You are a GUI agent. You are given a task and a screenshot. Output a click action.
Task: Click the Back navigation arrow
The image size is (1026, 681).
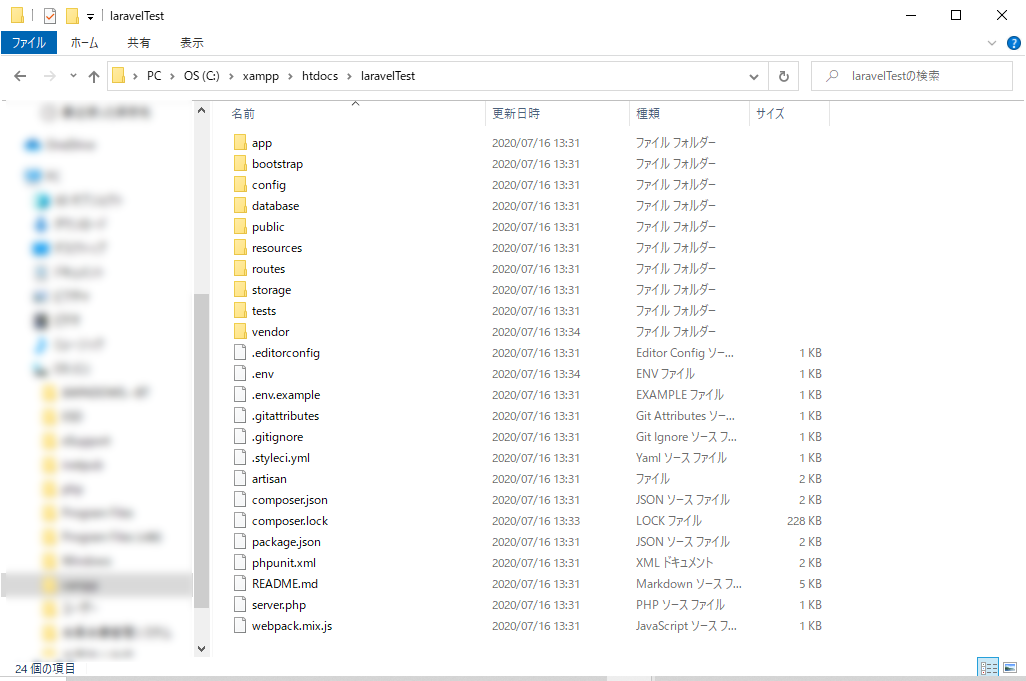click(x=20, y=76)
